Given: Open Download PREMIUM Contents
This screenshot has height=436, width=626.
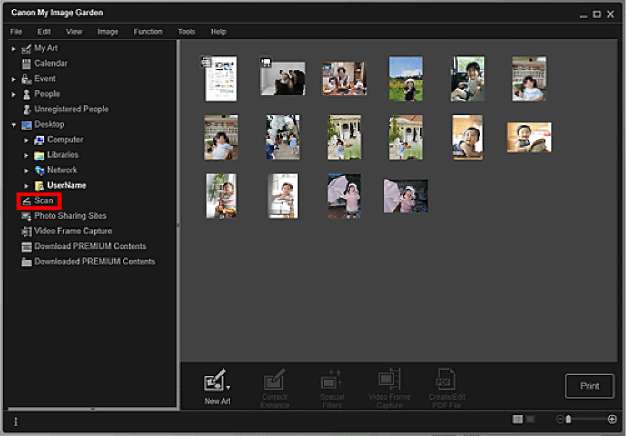Looking at the screenshot, I should tap(88, 246).
